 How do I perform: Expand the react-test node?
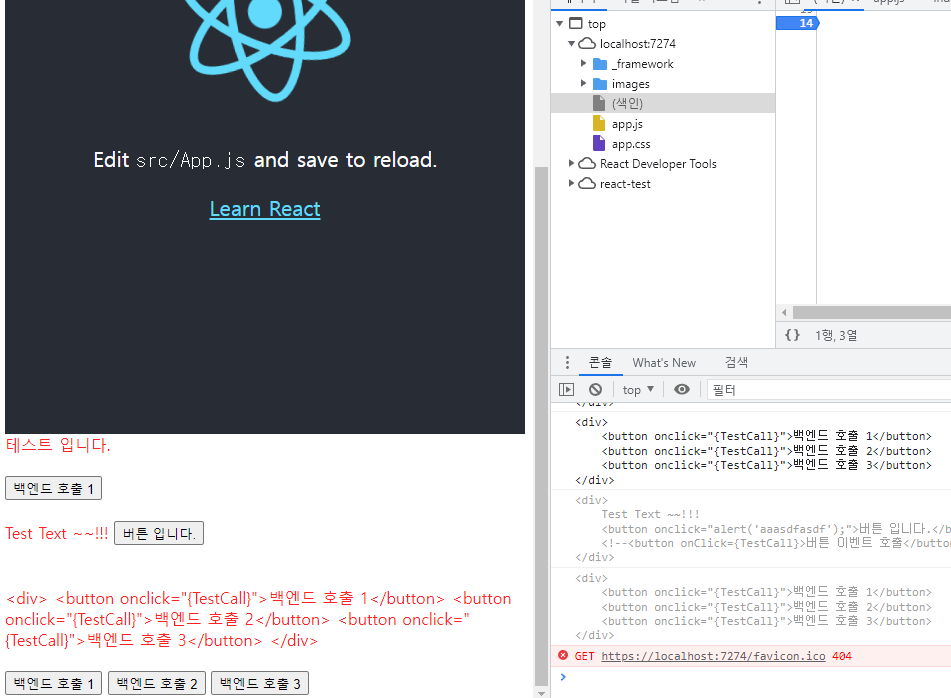[x=571, y=183]
